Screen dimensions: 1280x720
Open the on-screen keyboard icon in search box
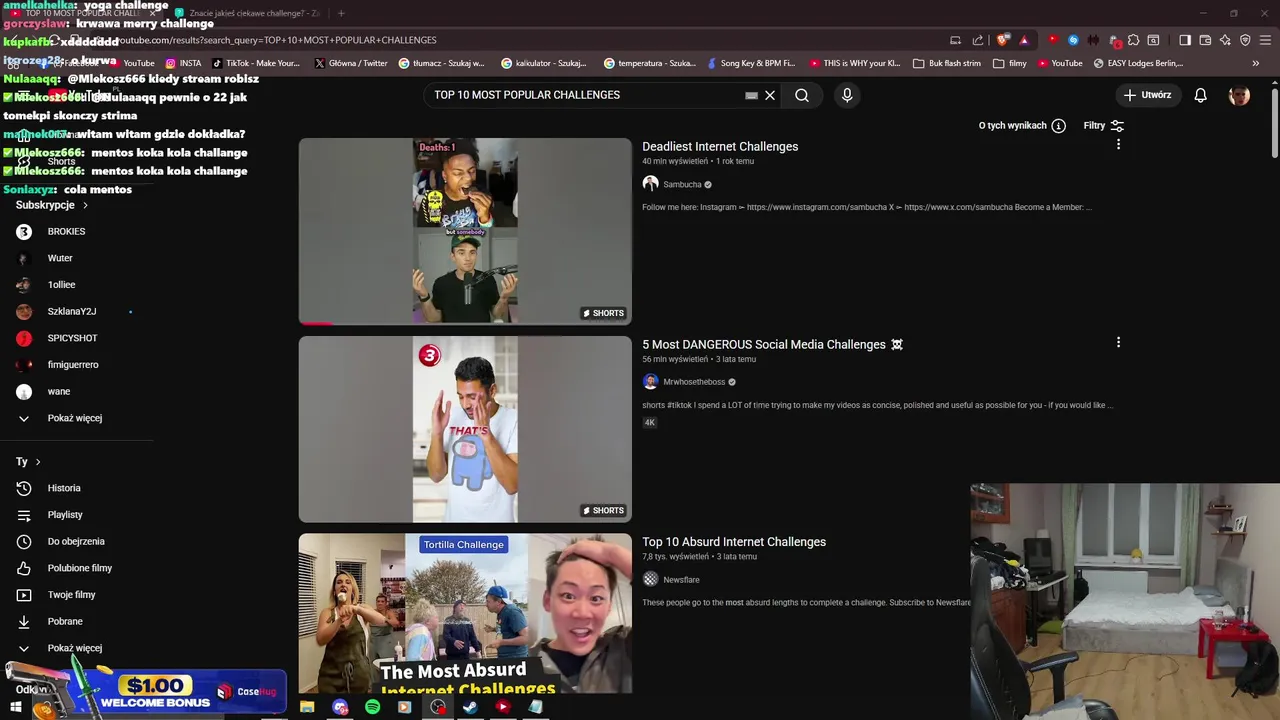coord(751,95)
